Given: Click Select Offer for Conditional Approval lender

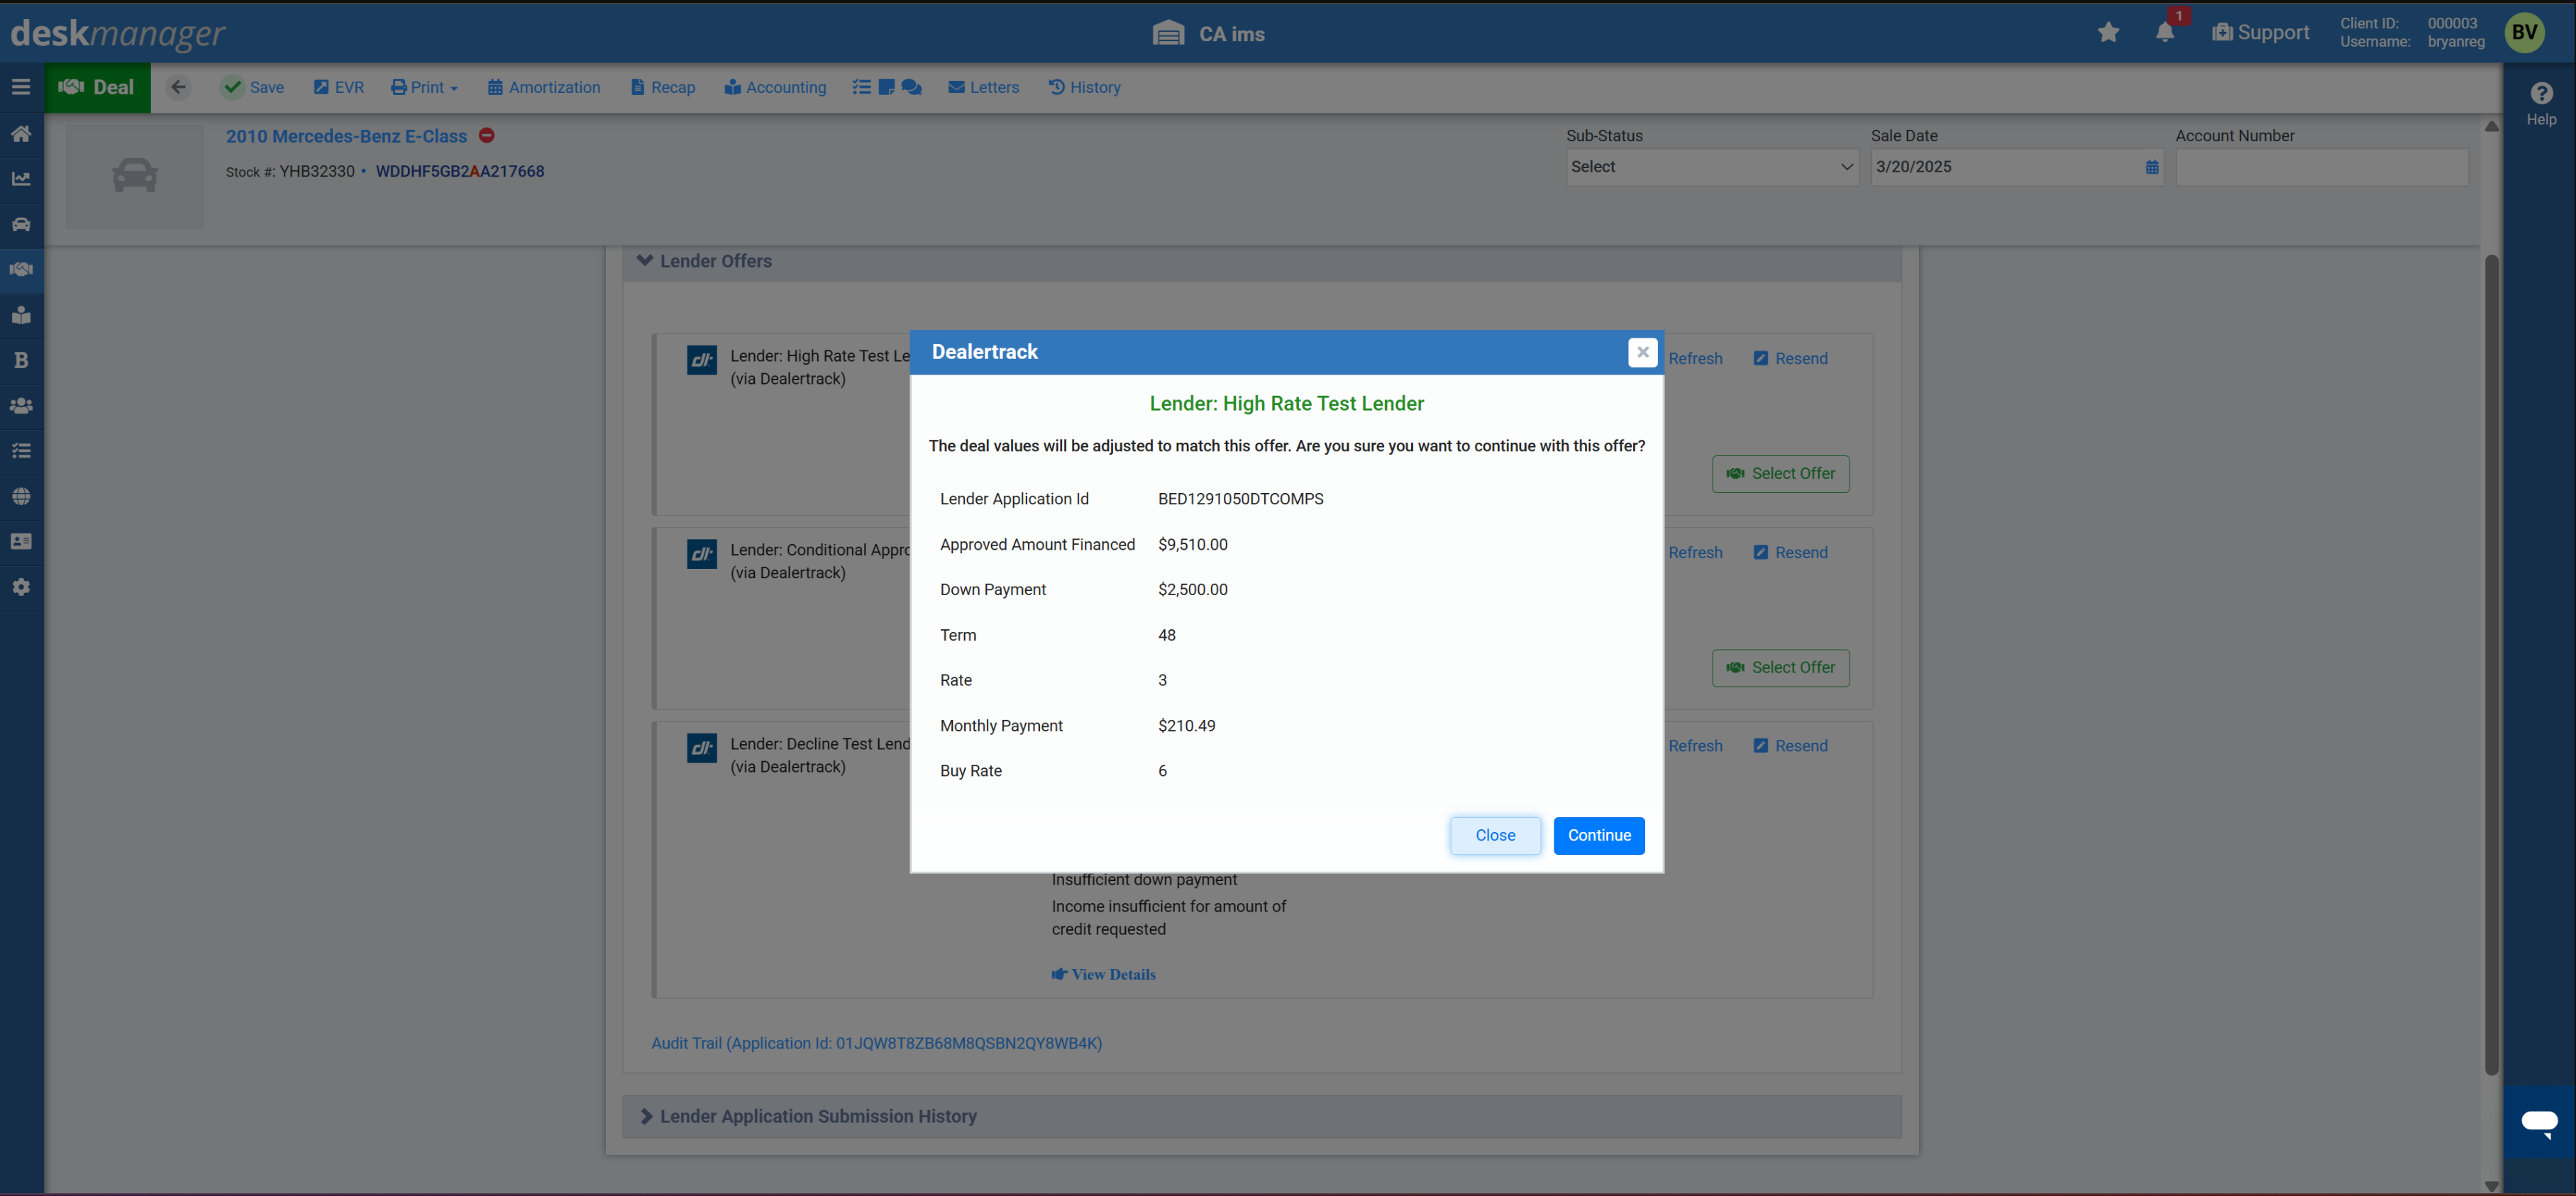Looking at the screenshot, I should (x=1780, y=667).
